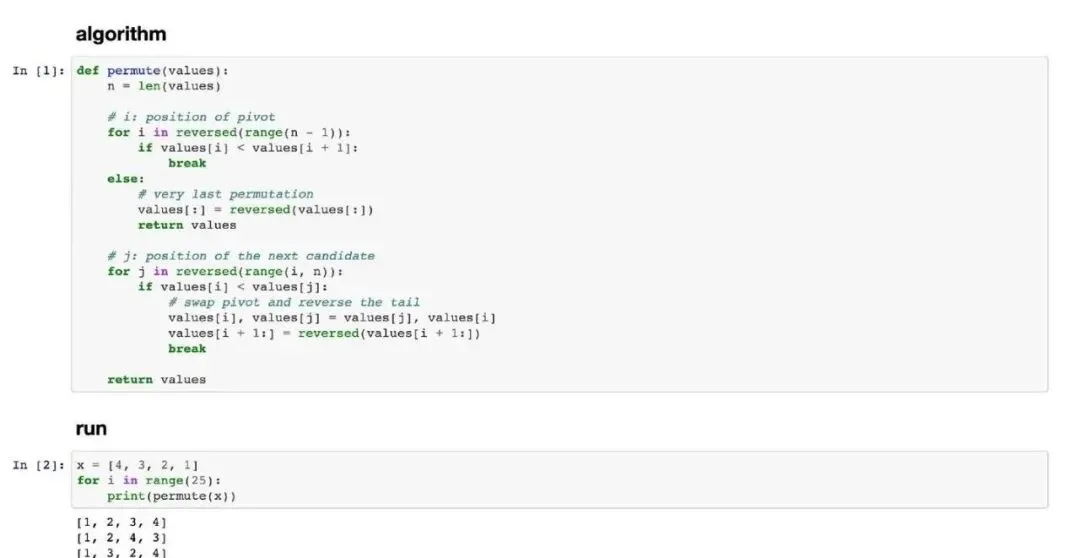Click the 'def permute(values):' line

[x=152, y=71]
